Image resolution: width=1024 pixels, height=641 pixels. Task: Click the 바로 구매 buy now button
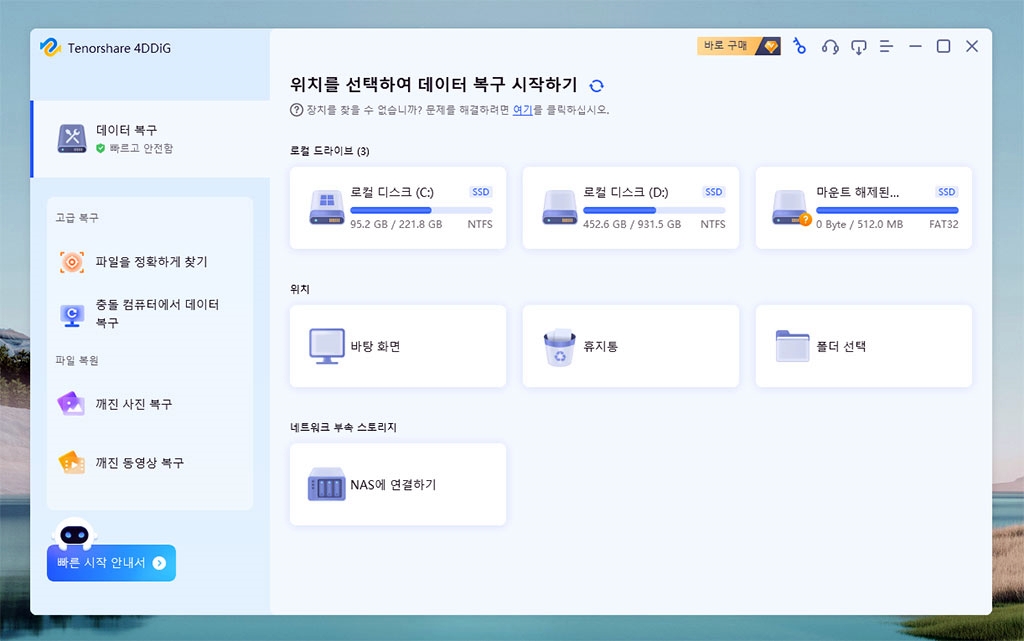pyautogui.click(x=739, y=46)
